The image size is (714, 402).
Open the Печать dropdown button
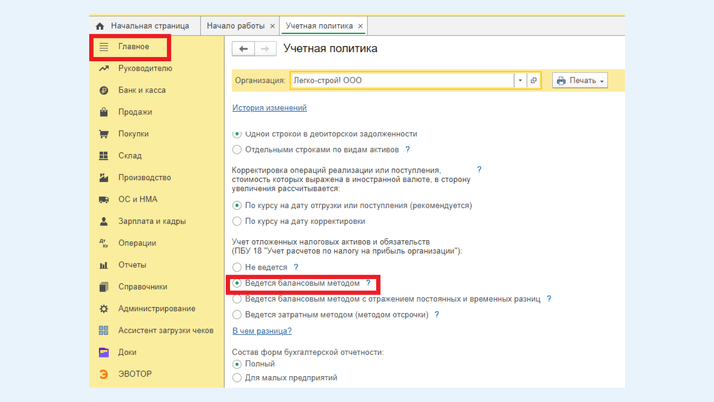coord(580,81)
